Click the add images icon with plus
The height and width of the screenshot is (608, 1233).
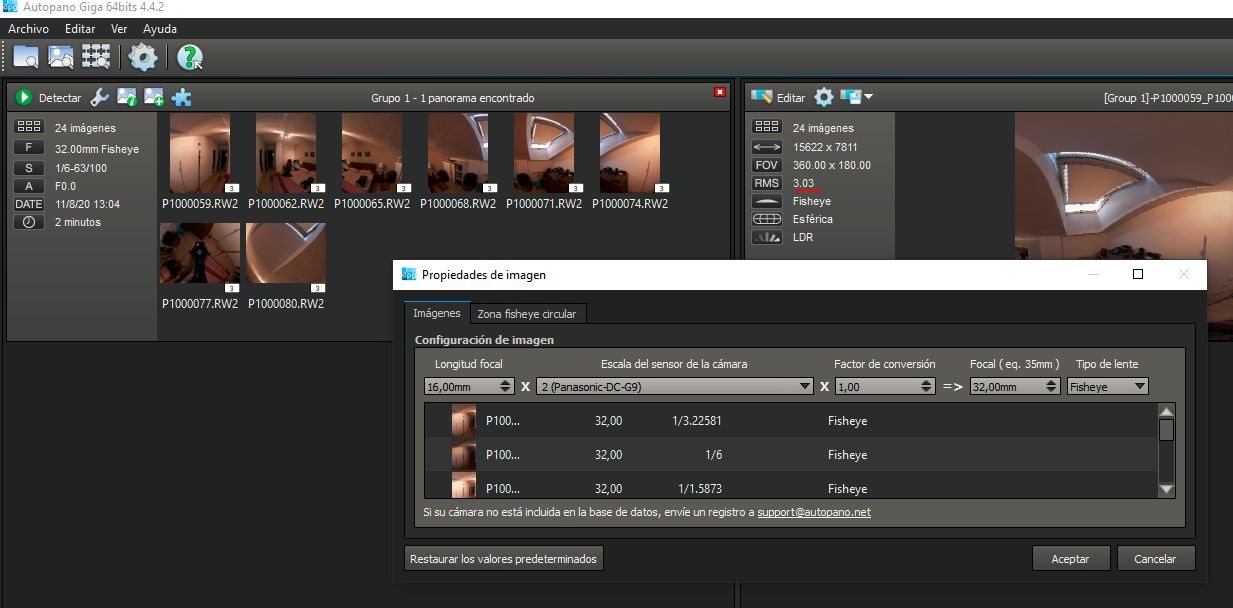tap(154, 98)
